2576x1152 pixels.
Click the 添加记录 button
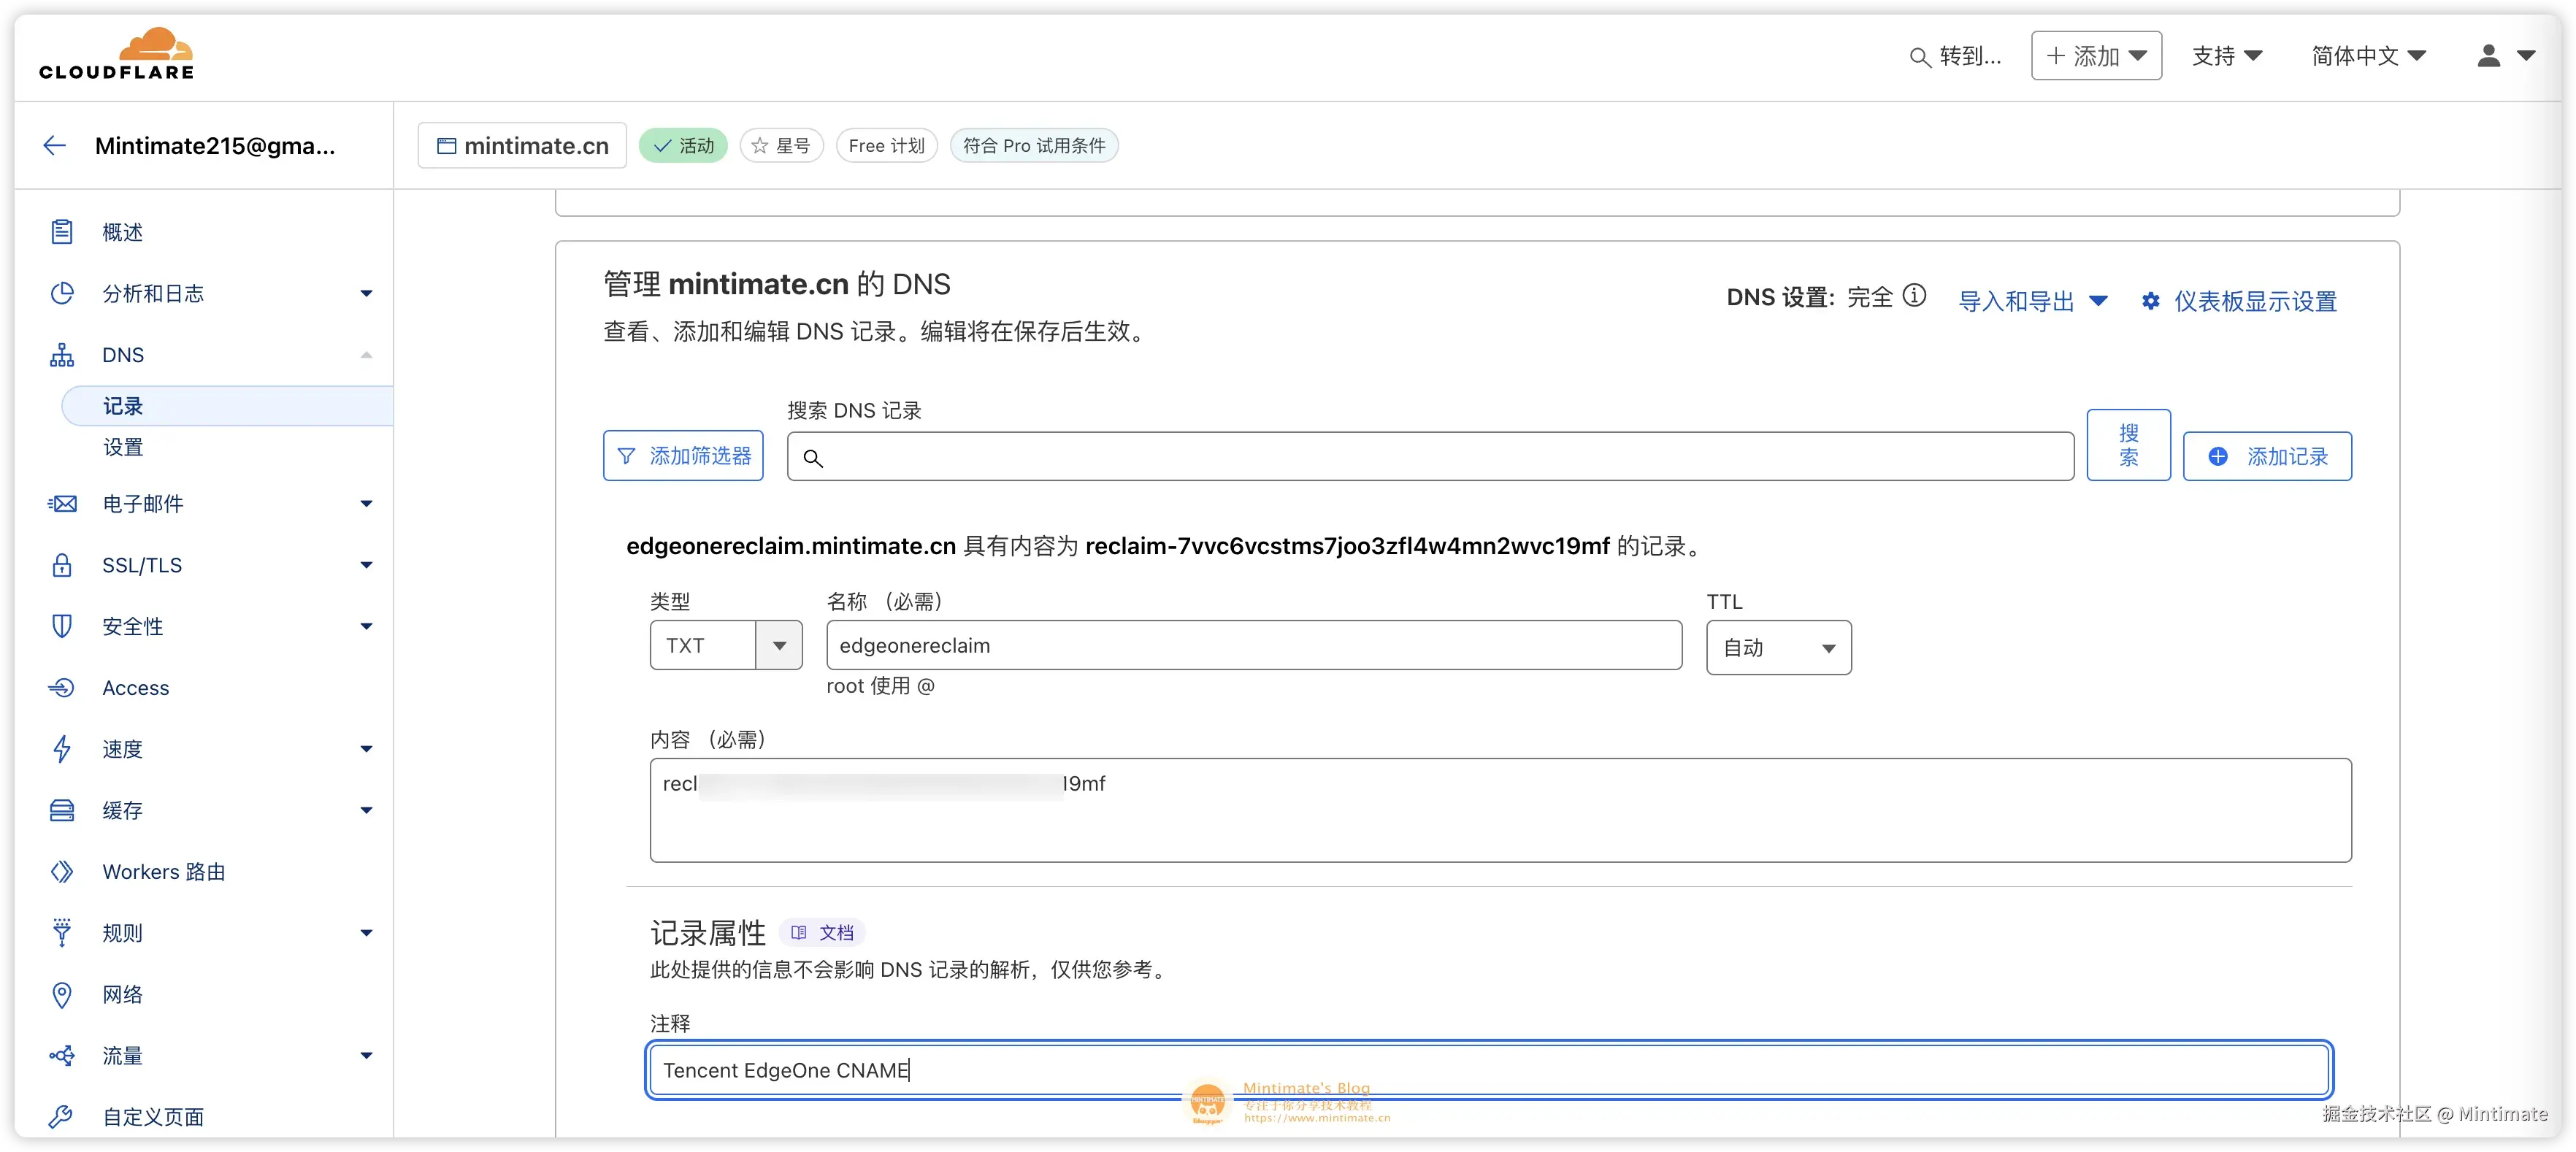(2267, 457)
